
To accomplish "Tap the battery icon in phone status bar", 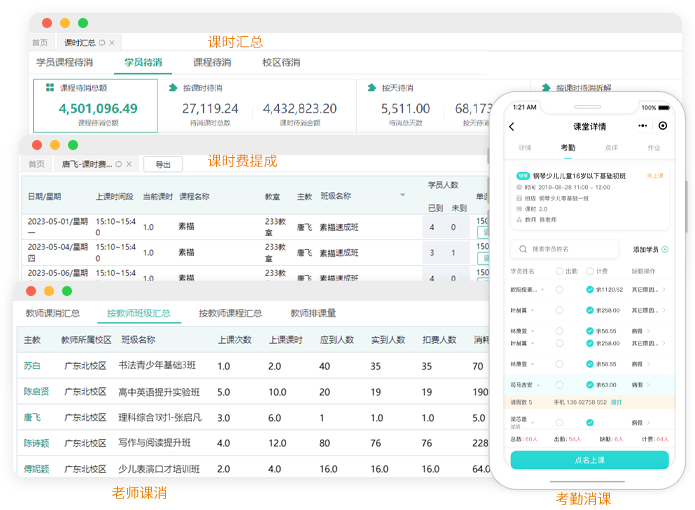I will coord(664,107).
